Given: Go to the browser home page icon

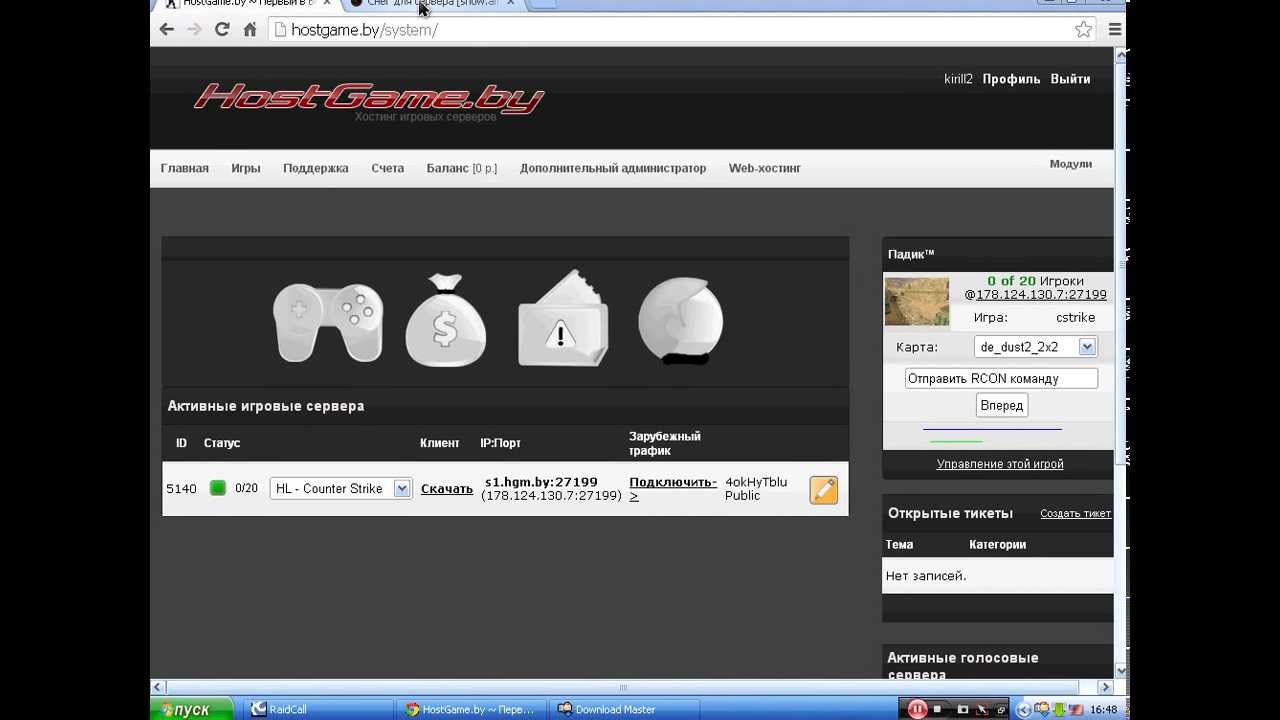Looking at the screenshot, I should [x=250, y=30].
